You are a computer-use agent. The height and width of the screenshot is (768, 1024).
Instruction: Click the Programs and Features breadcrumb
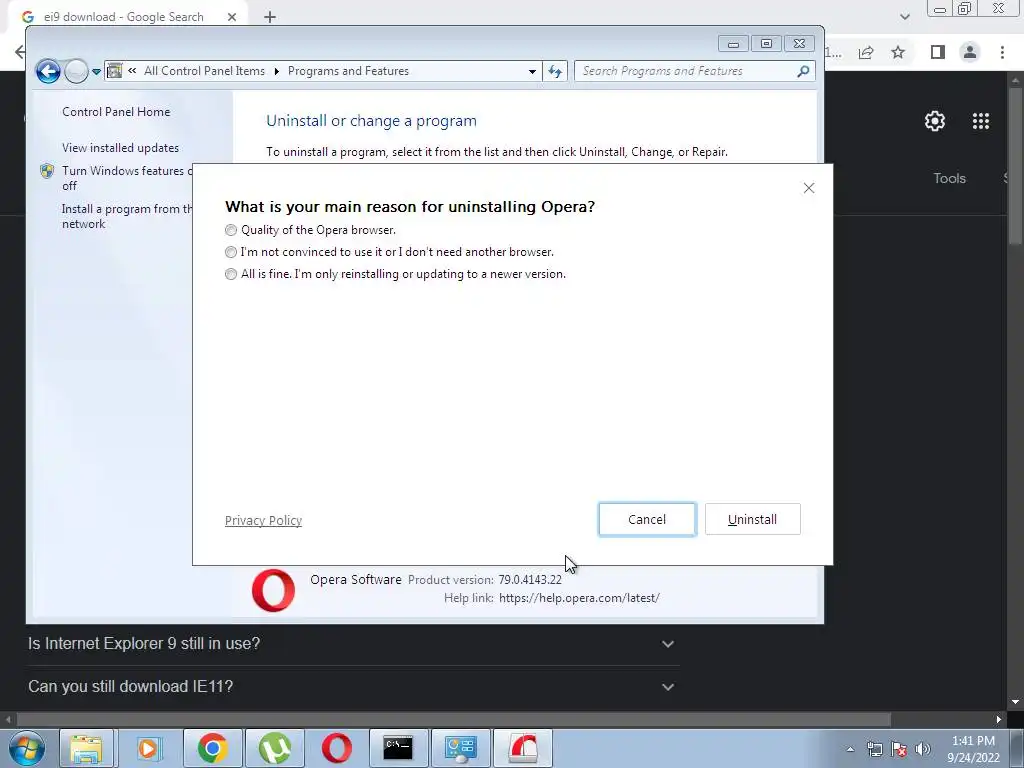(x=348, y=71)
